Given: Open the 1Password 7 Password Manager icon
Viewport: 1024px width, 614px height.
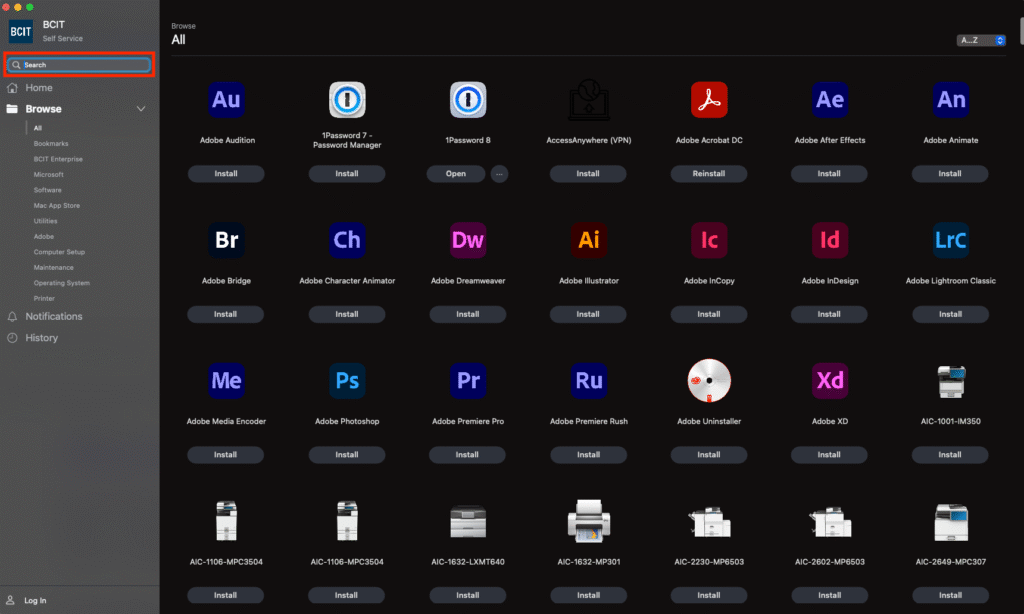Looking at the screenshot, I should click(x=347, y=100).
